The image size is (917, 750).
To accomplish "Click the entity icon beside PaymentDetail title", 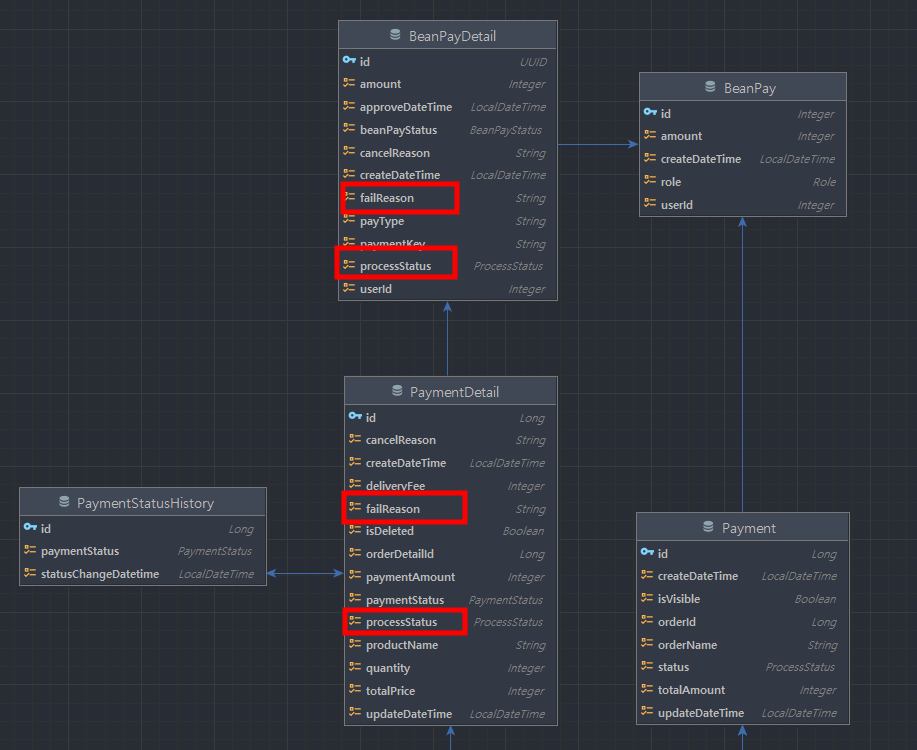I will [398, 392].
